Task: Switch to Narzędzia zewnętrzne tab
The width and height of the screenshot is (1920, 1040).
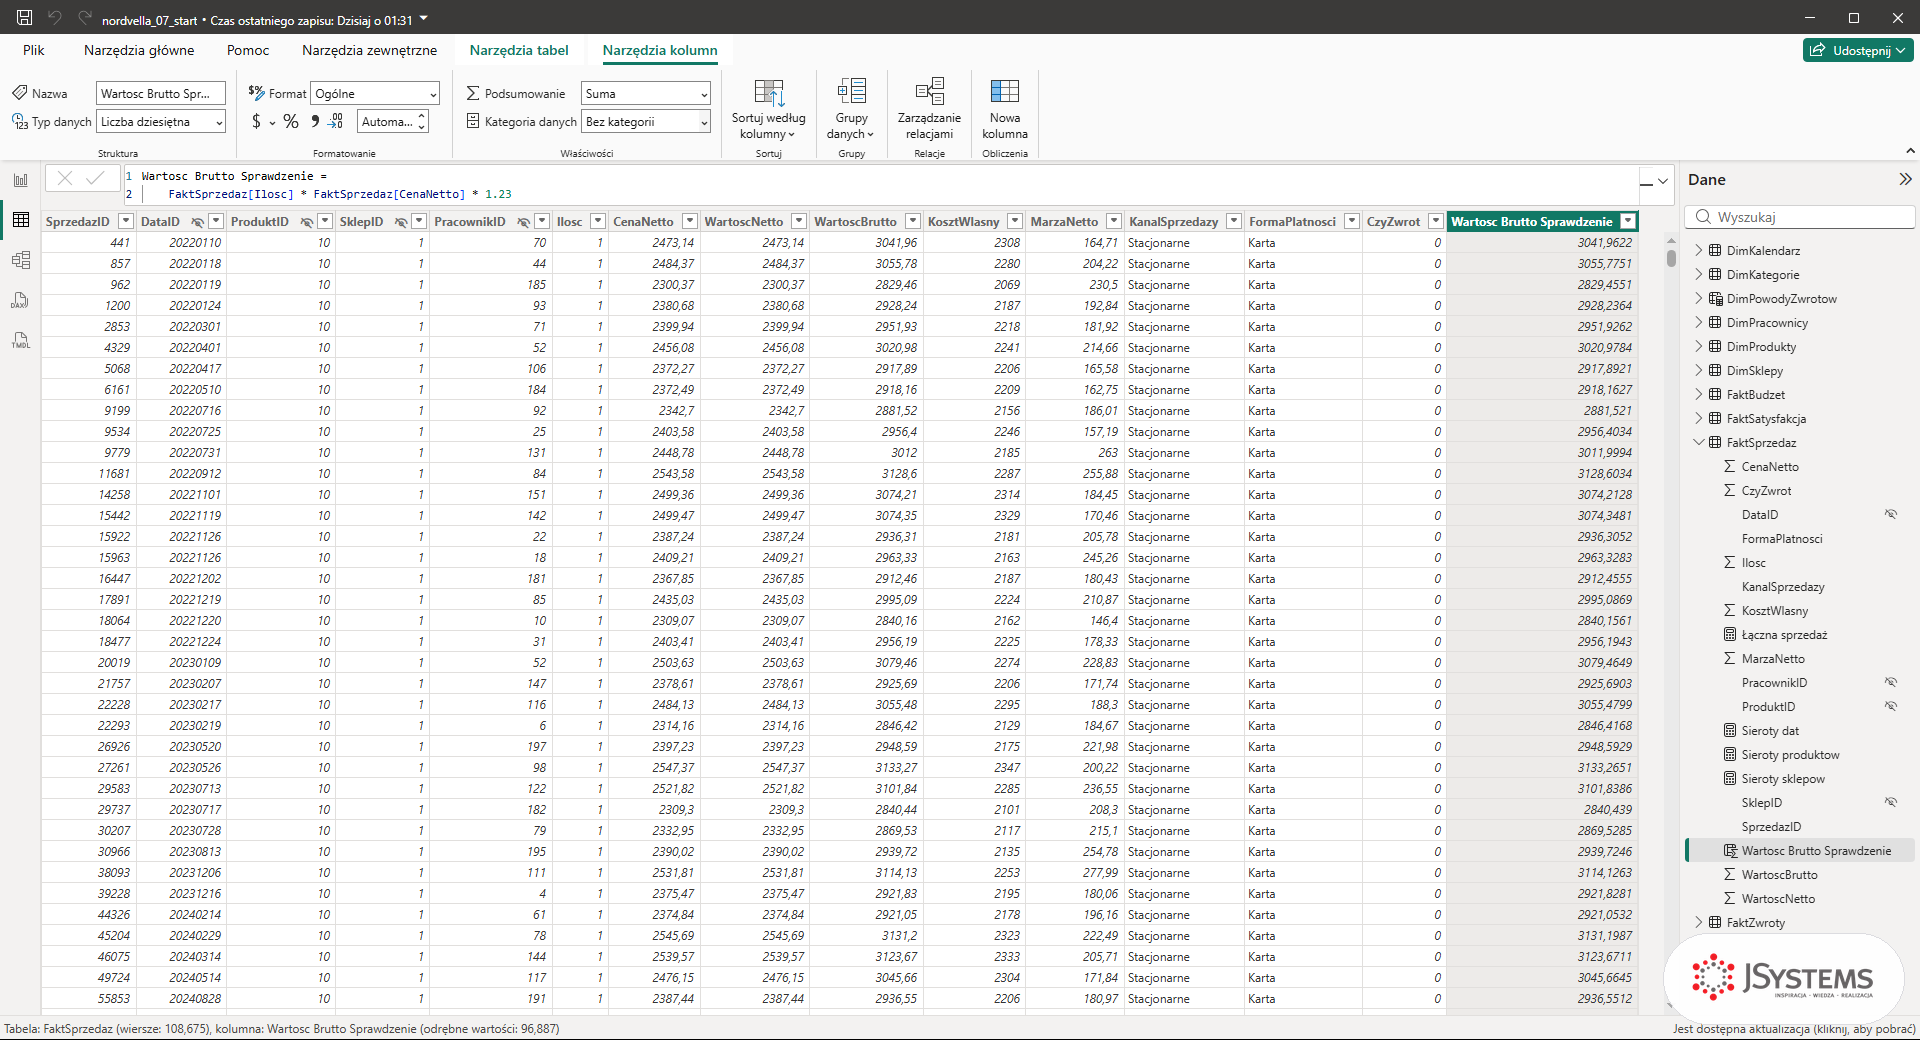Action: click(x=369, y=50)
